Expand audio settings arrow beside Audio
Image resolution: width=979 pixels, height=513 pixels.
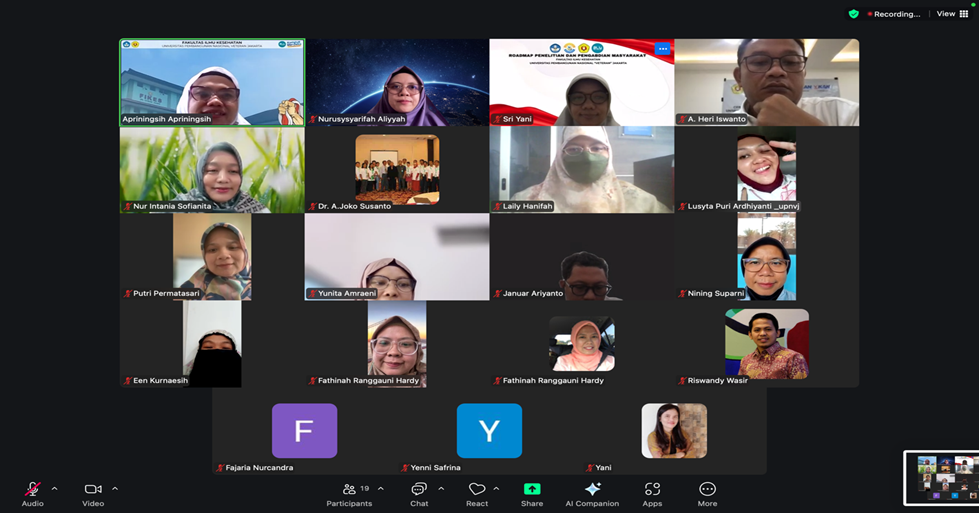tap(54, 489)
